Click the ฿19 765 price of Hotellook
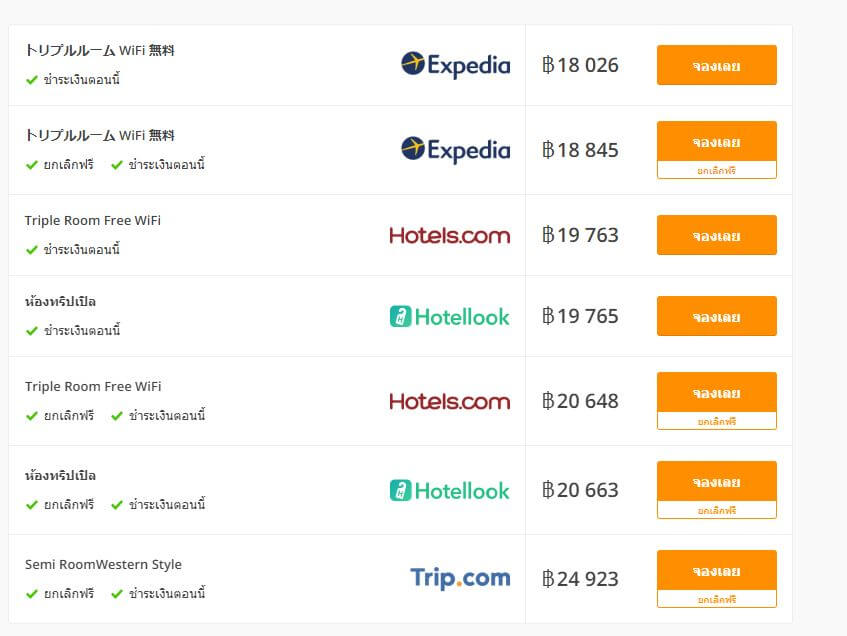Screen dimensions: 847x636 click(x=580, y=316)
